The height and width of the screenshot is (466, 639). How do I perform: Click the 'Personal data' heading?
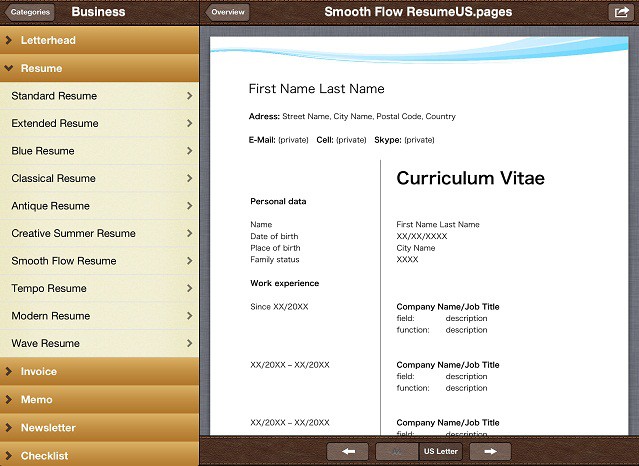click(x=278, y=201)
